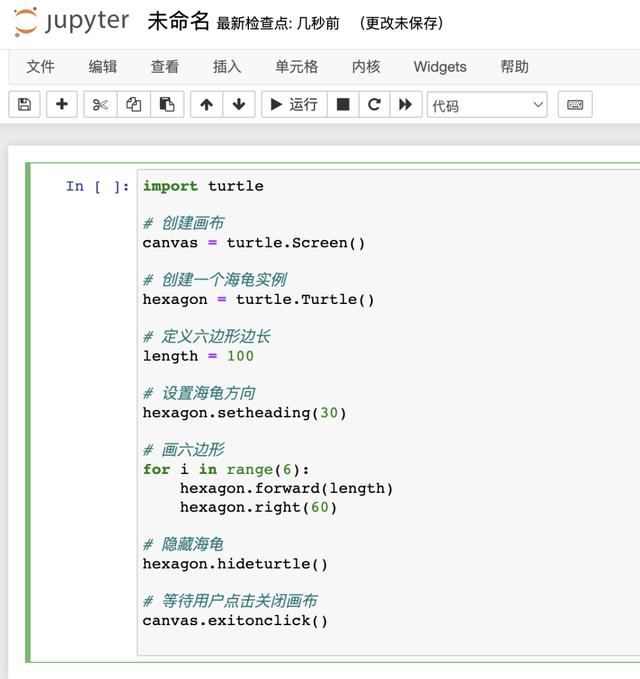Viewport: 640px width, 679px height.
Task: Open the 编辑 menu
Action: [102, 66]
